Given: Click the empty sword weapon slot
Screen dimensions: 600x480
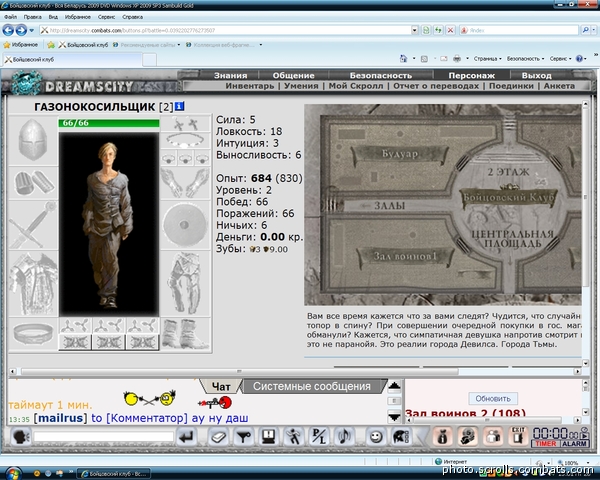Looking at the screenshot, I should [x=33, y=225].
